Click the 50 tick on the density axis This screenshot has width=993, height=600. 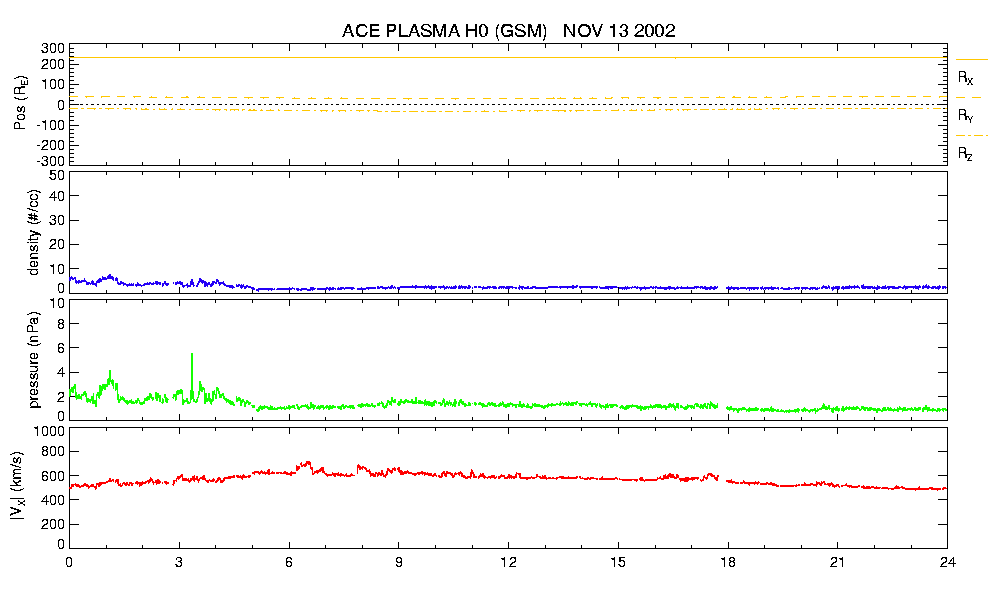57,176
